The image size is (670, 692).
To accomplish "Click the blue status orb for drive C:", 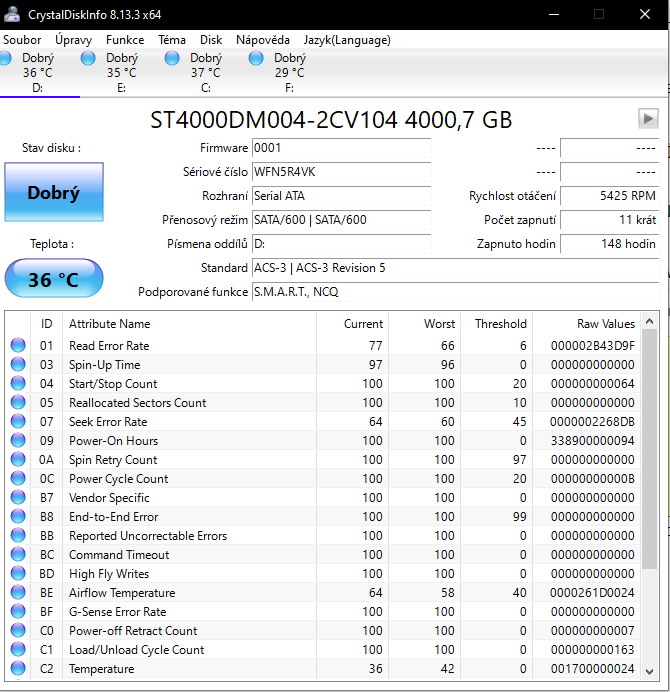I will pyautogui.click(x=172, y=58).
